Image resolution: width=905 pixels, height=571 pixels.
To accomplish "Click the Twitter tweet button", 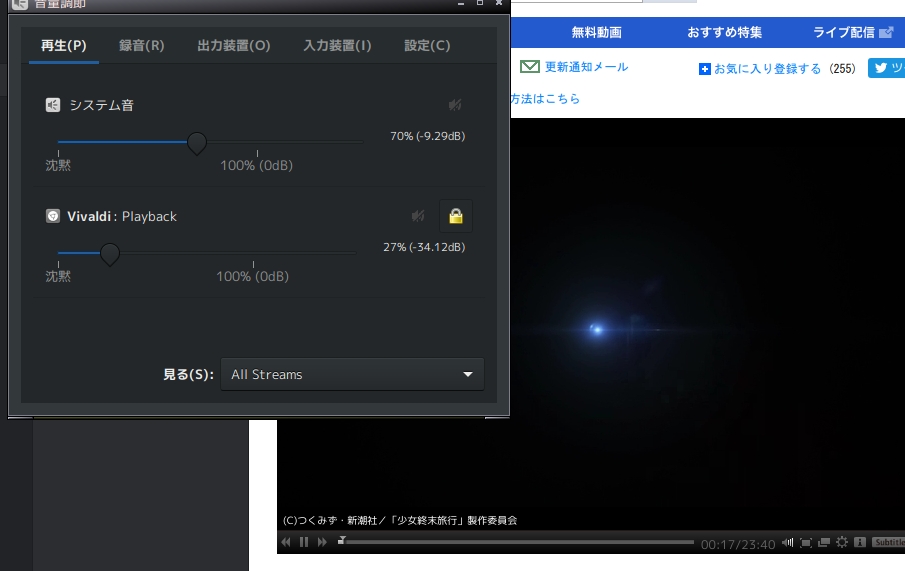I will 887,68.
